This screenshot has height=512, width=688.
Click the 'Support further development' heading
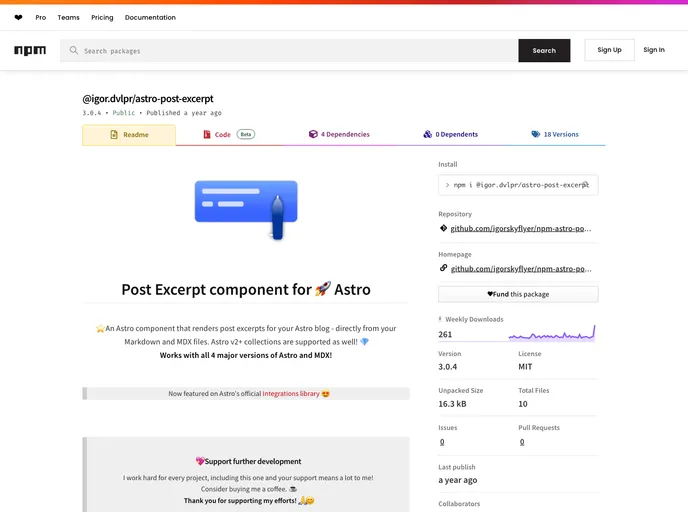[x=248, y=461]
